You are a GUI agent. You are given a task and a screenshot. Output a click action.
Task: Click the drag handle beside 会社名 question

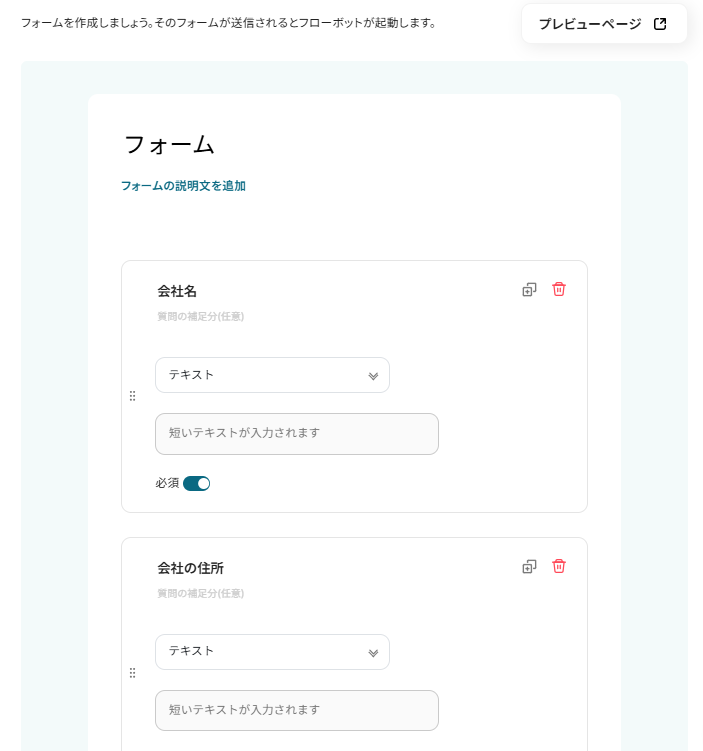[132, 396]
